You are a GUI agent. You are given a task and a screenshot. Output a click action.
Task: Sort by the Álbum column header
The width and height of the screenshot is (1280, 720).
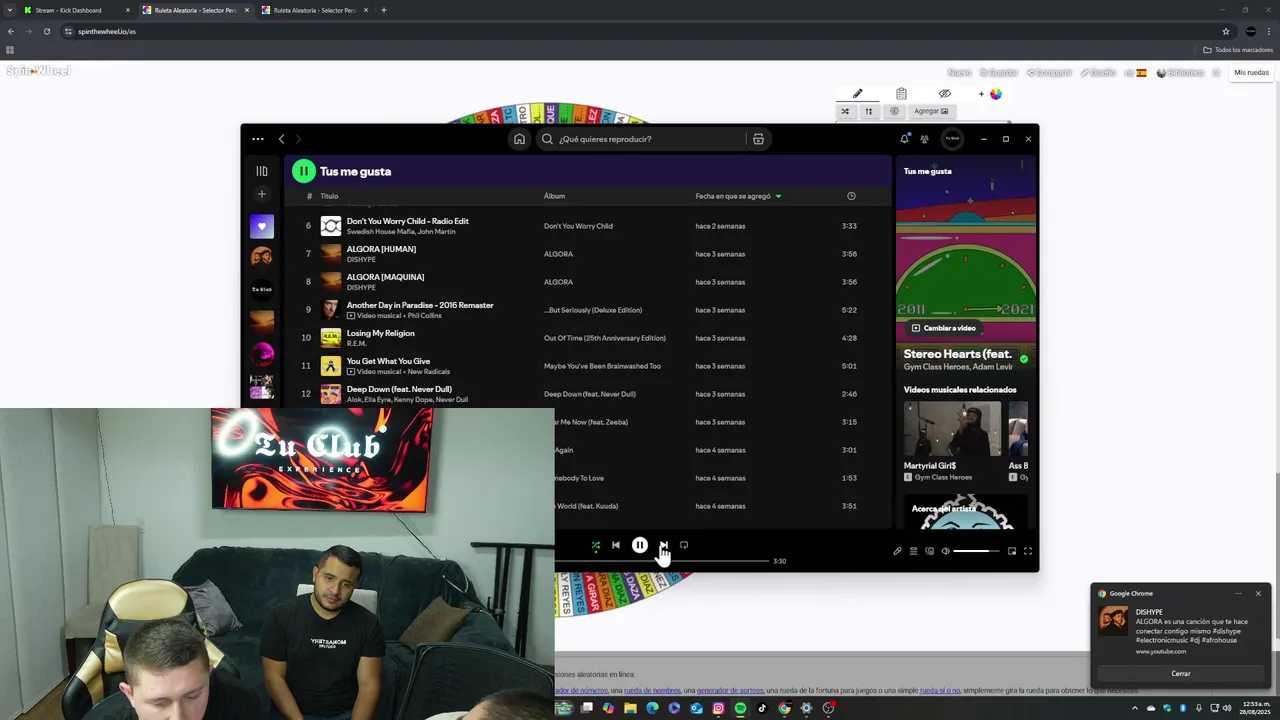(554, 196)
